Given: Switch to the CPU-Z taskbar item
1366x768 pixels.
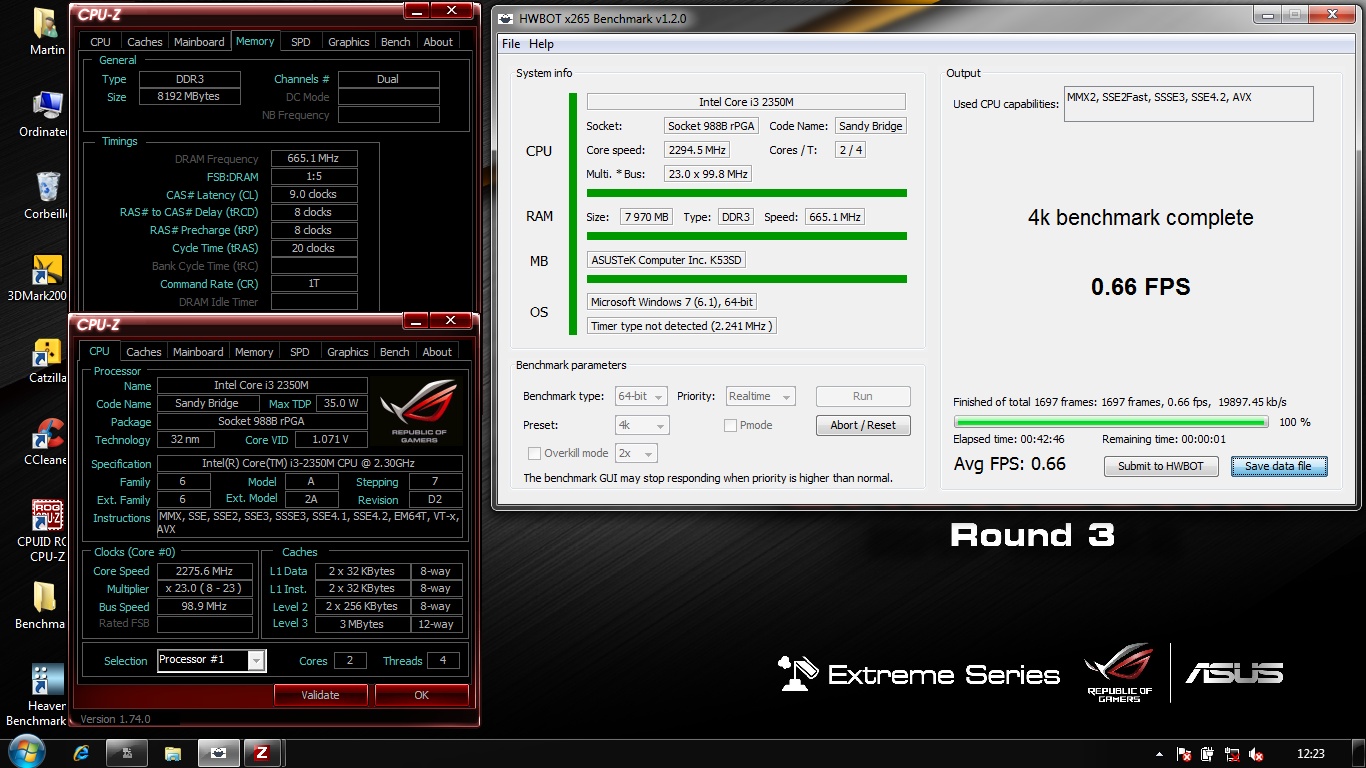Looking at the screenshot, I should click(261, 754).
